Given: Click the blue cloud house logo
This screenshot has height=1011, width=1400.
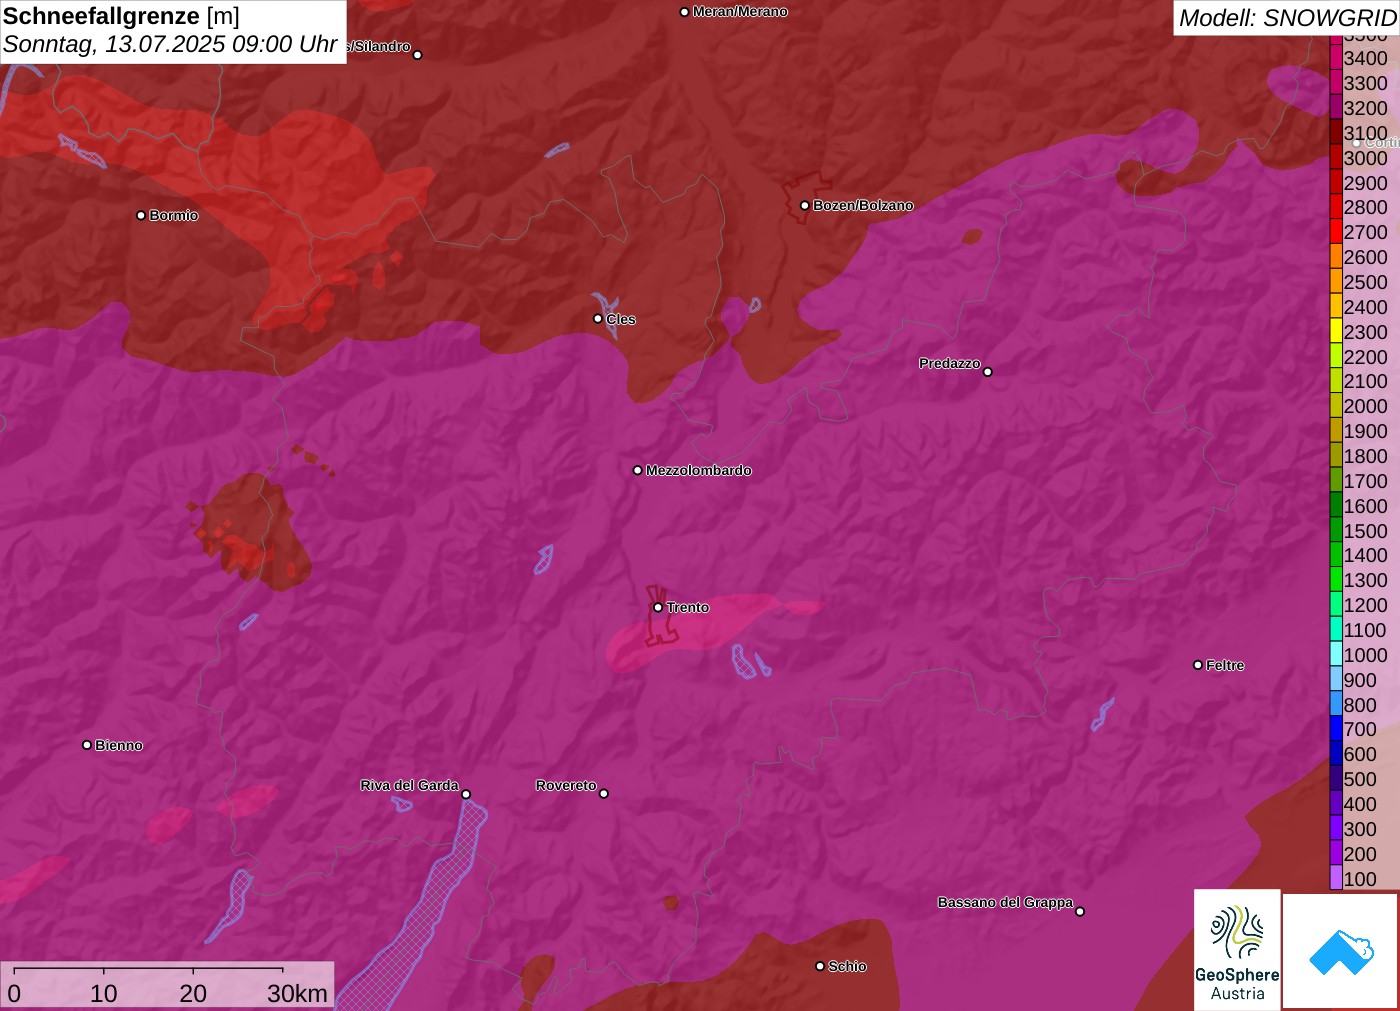Looking at the screenshot, I should [1341, 951].
